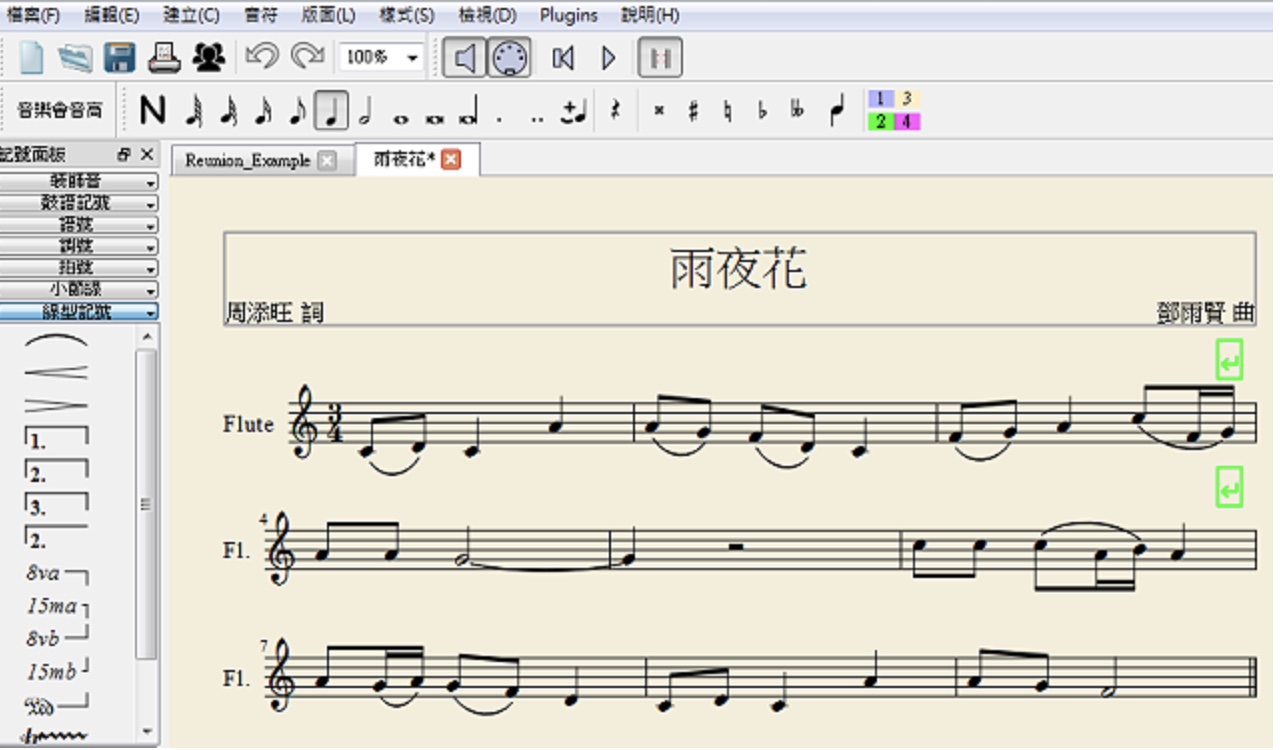Expand the 拍號 time signatures palette
Screen dimensions: 1284x750
[x=79, y=269]
